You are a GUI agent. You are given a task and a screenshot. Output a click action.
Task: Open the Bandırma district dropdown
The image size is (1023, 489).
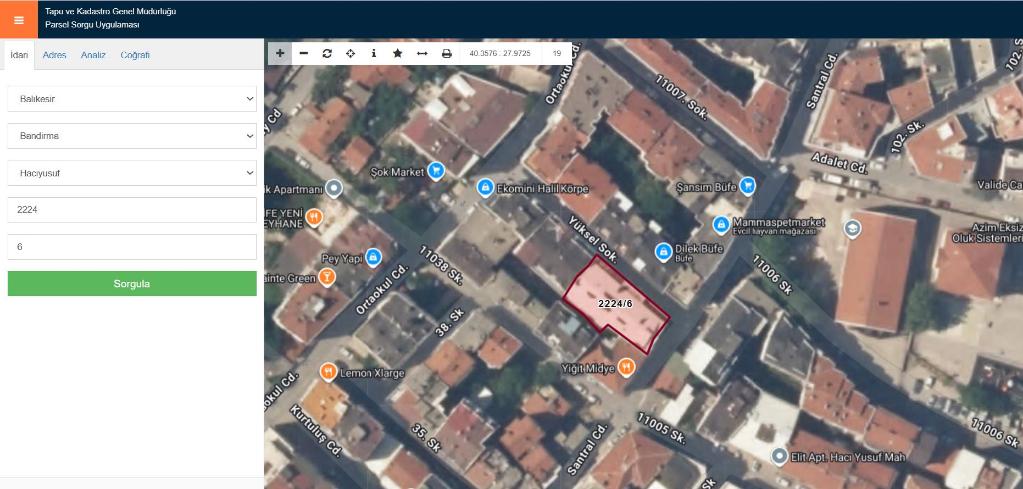point(132,136)
